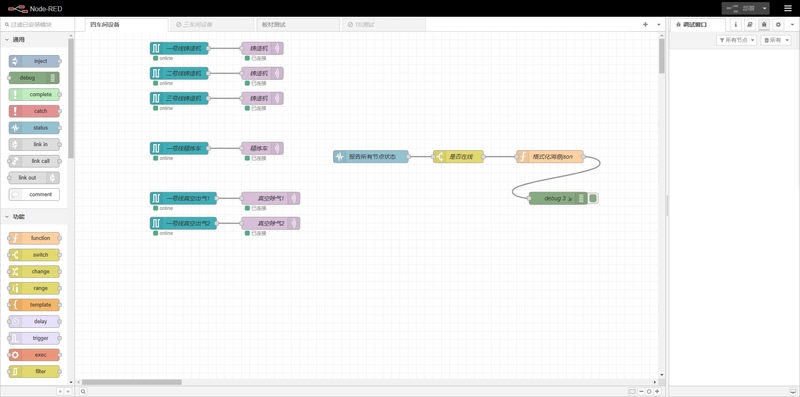Viewport: 800px width, 397px height.
Task: Switch to the TB测试 flow tab
Action: [383, 24]
